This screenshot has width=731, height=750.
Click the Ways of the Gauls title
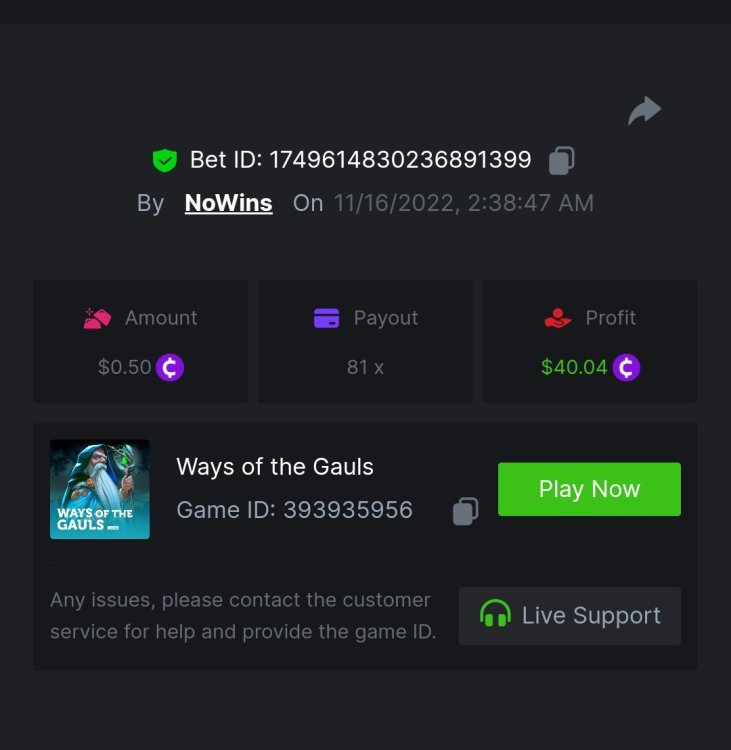275,466
